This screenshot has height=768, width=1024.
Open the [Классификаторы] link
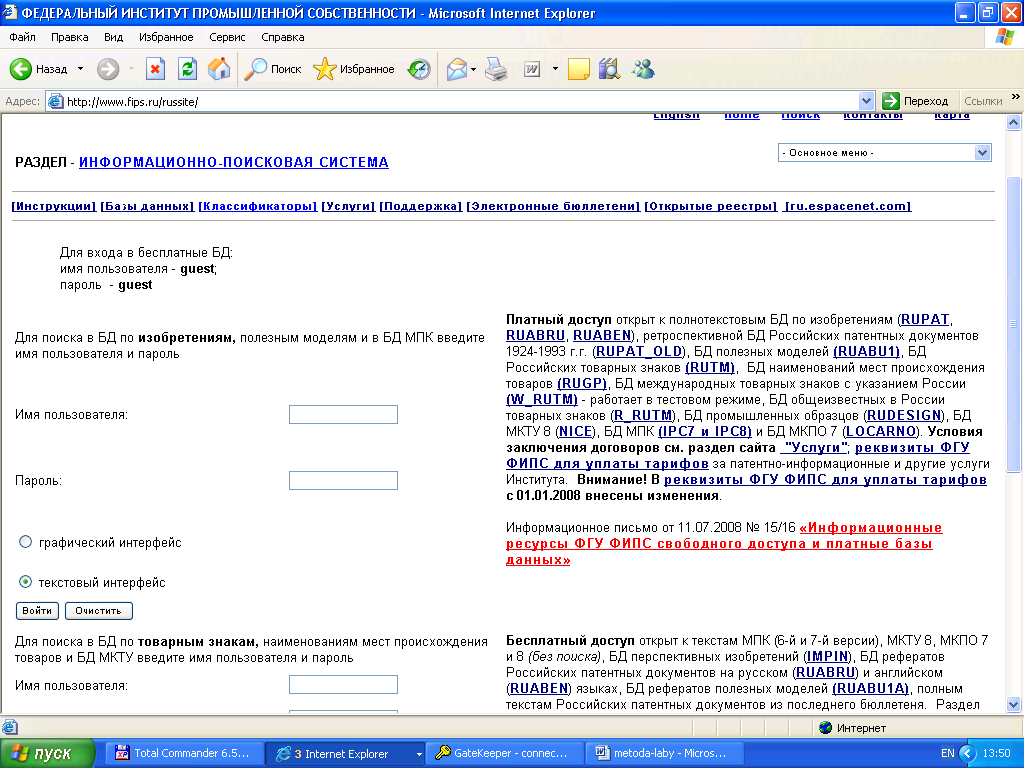tap(258, 206)
